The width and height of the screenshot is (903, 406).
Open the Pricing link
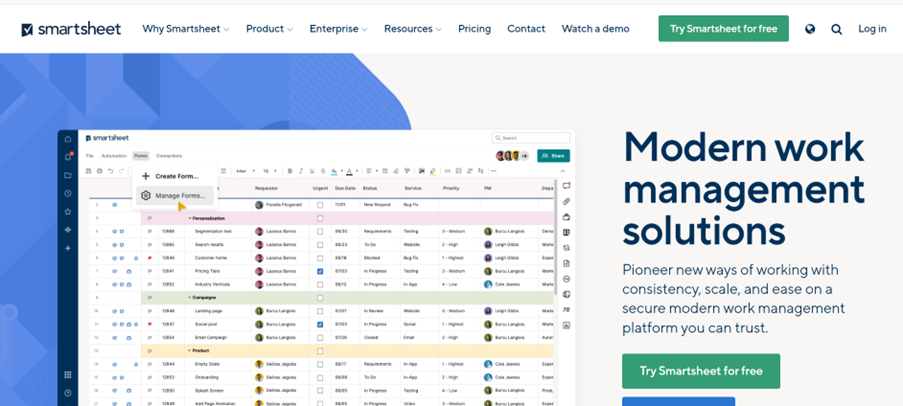click(475, 29)
